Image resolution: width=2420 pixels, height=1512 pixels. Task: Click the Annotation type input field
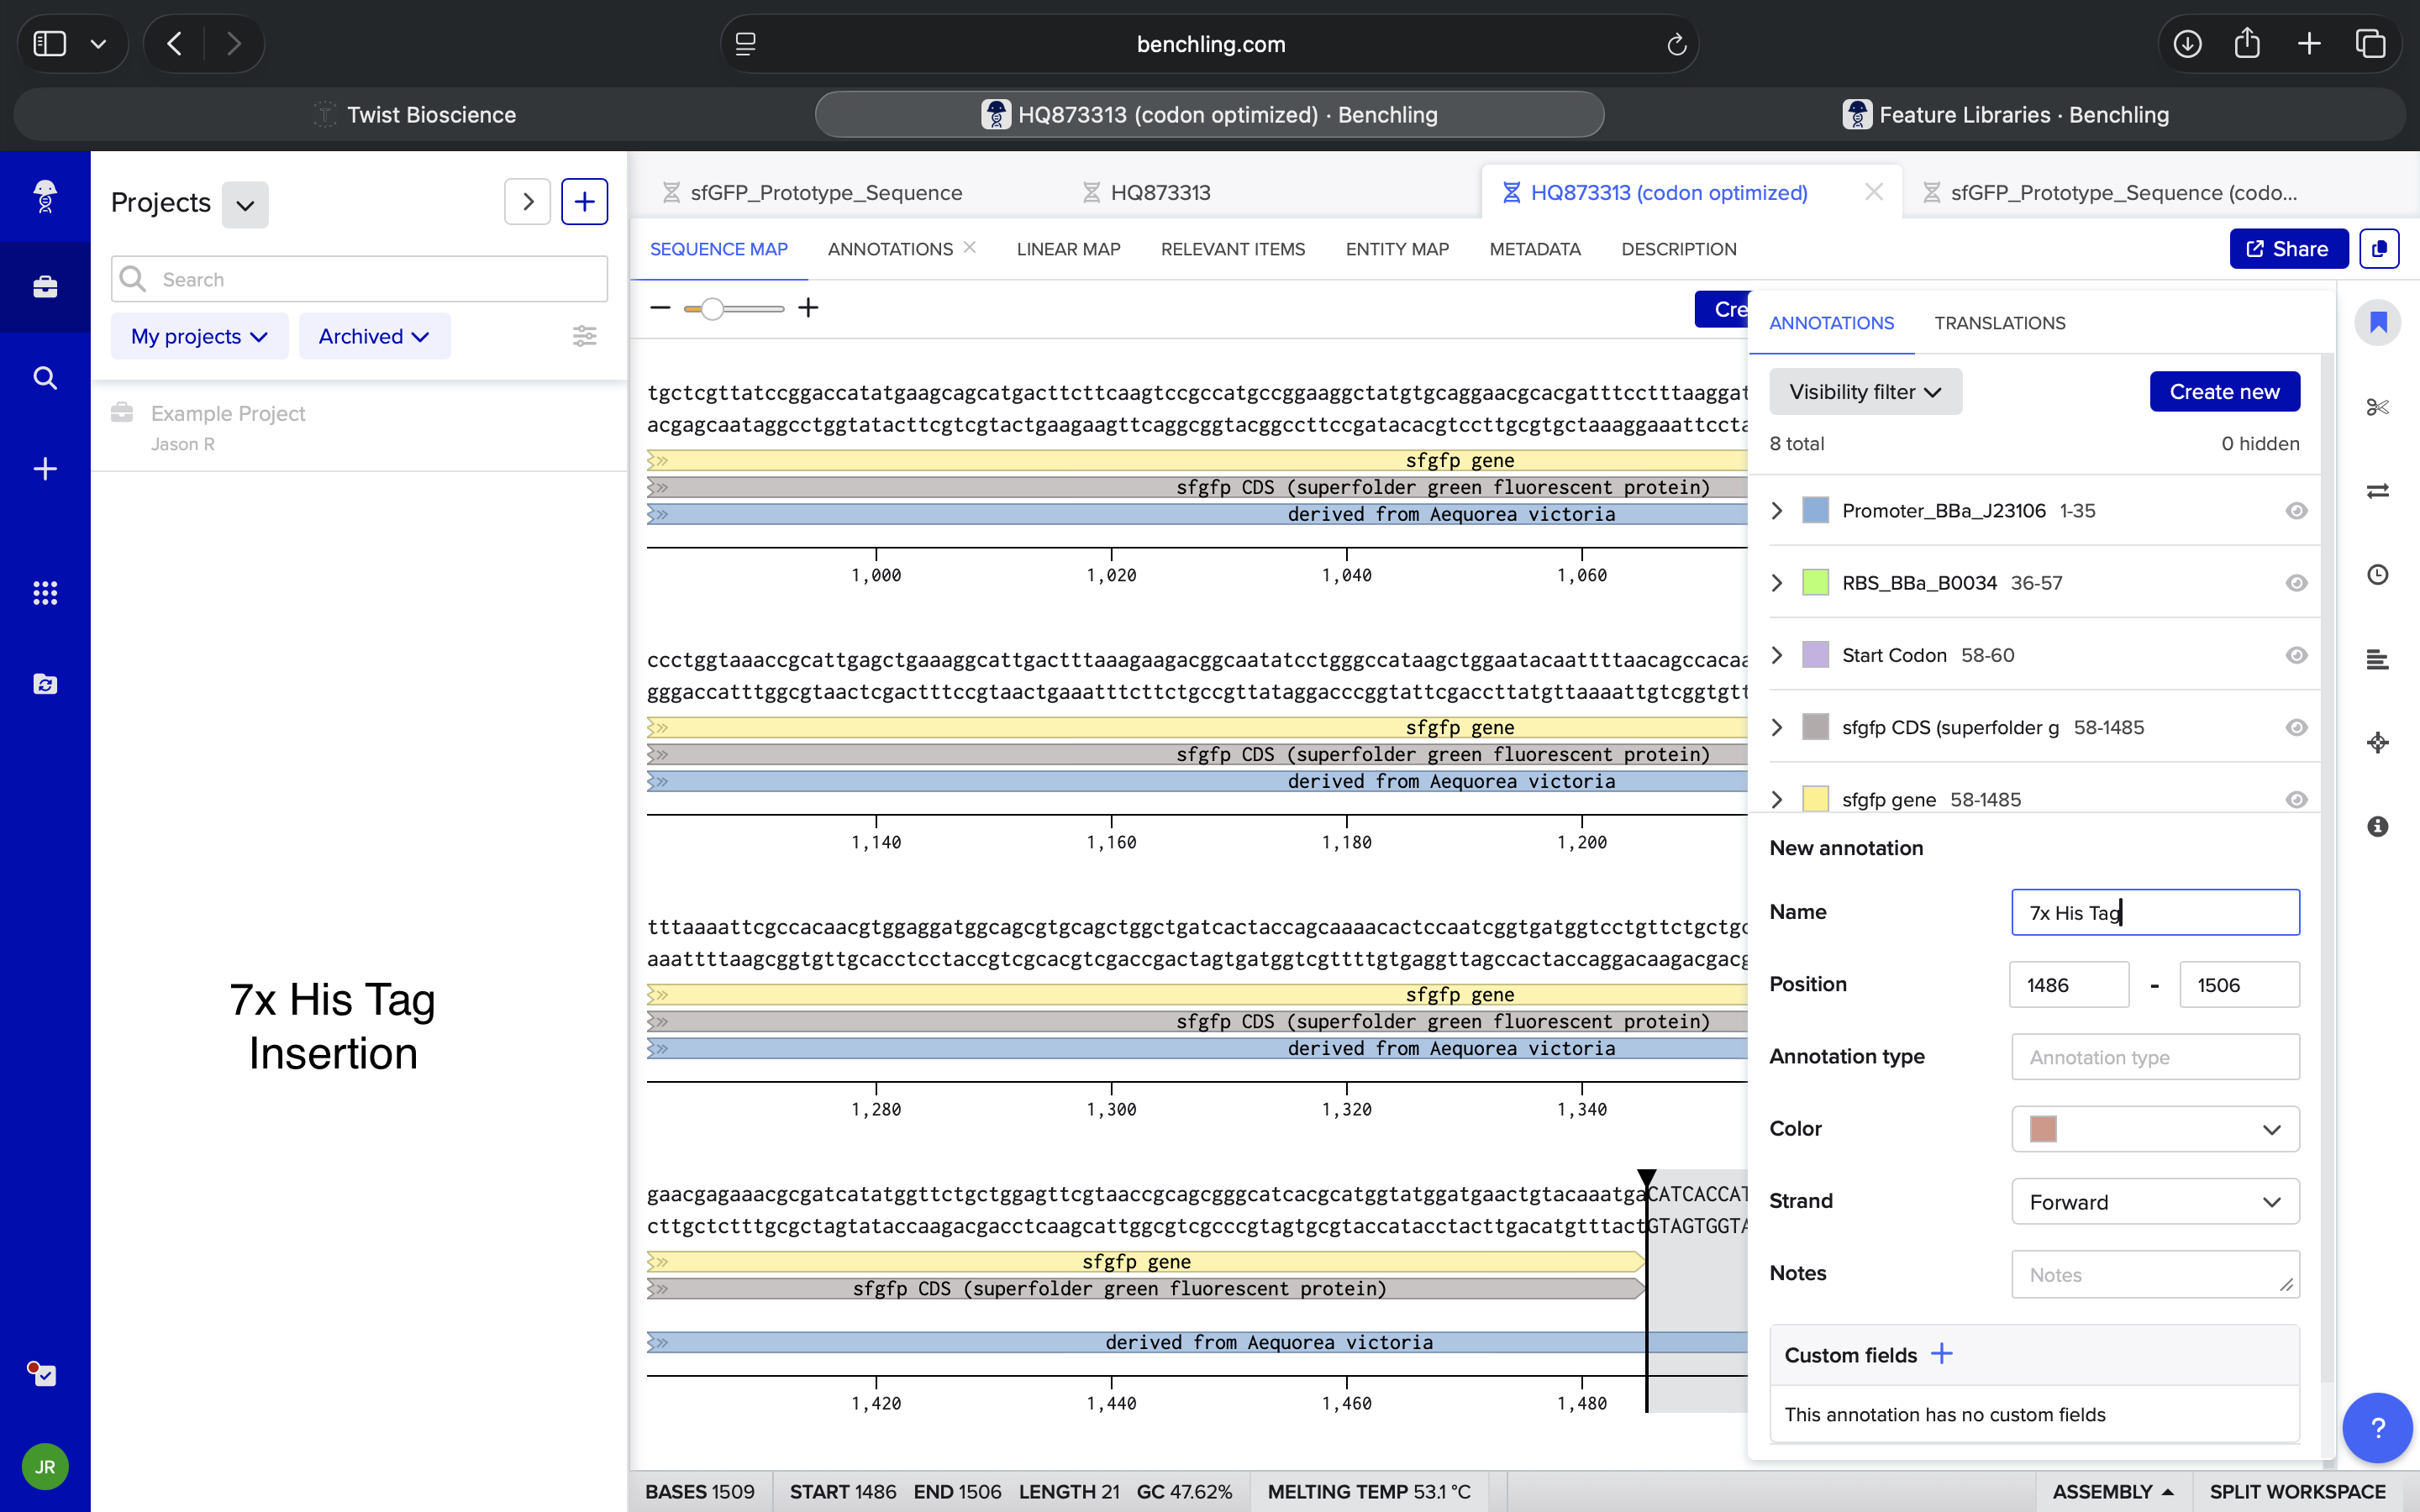[x=2155, y=1057]
